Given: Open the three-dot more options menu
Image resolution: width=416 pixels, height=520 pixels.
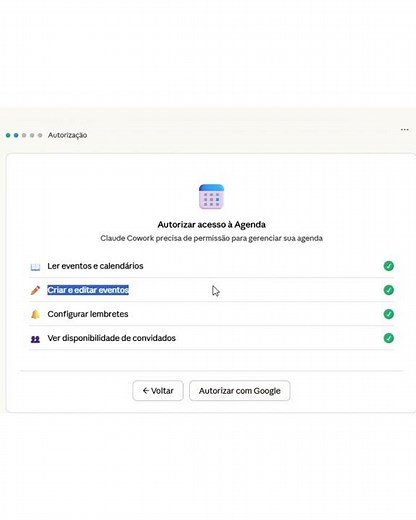Looking at the screenshot, I should [405, 129].
